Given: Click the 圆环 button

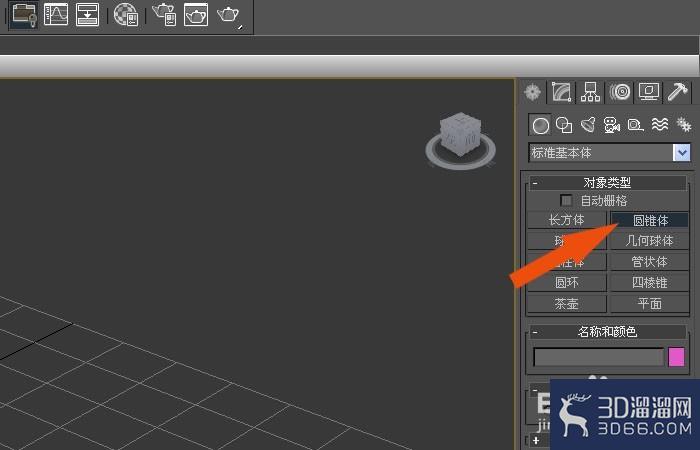Looking at the screenshot, I should tap(567, 283).
